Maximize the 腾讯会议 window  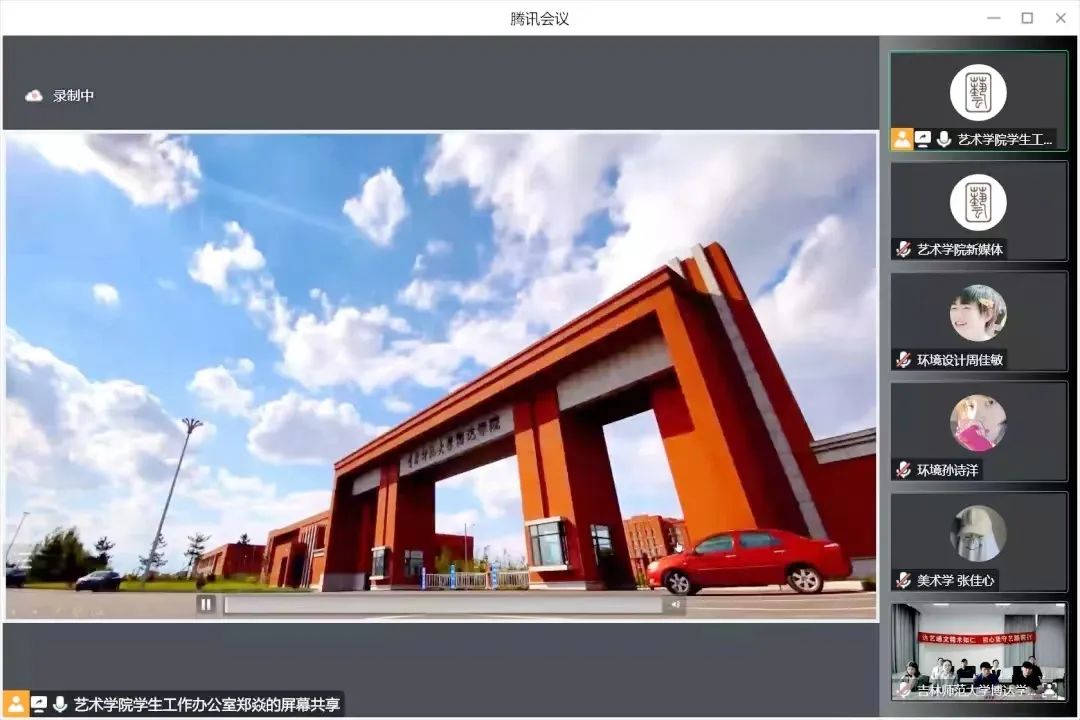(1027, 18)
